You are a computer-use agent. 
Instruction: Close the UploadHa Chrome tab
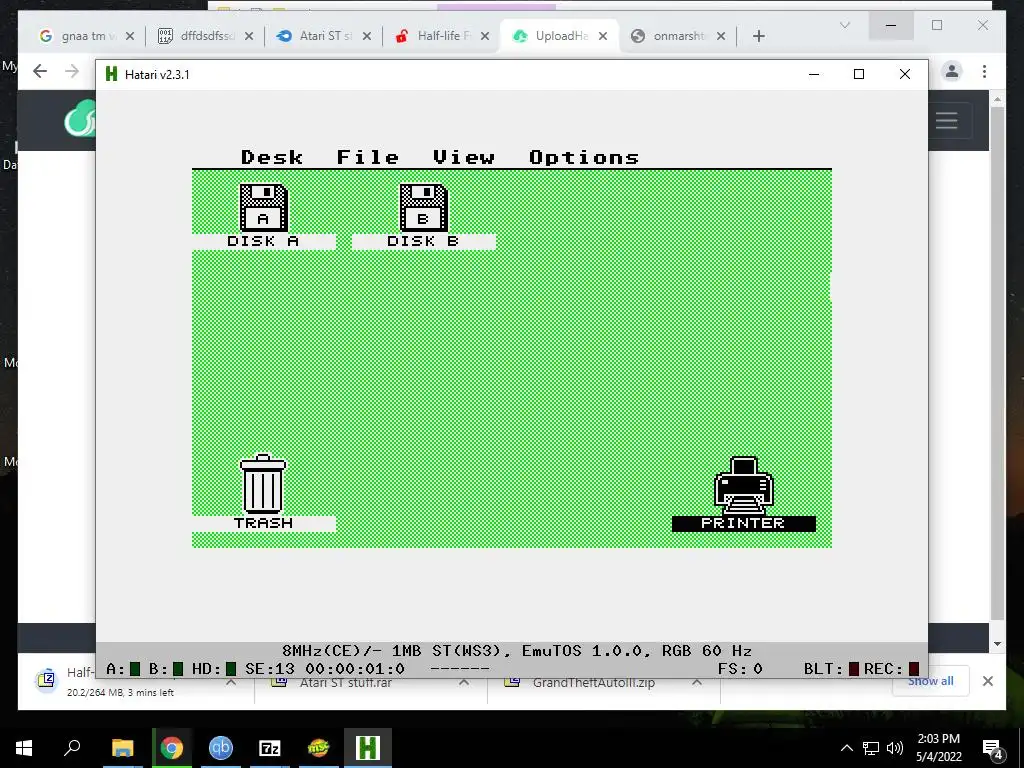(x=603, y=36)
